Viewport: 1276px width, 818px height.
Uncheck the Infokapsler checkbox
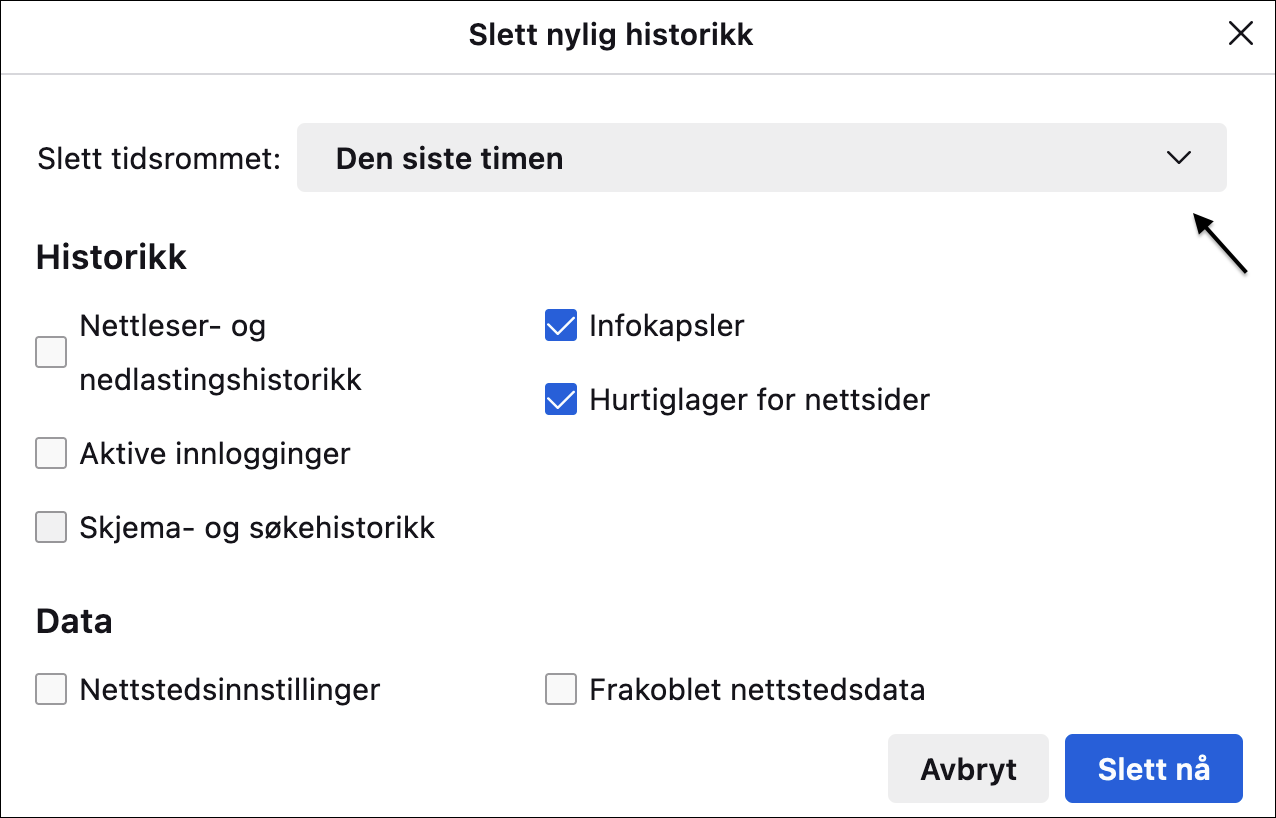(561, 326)
